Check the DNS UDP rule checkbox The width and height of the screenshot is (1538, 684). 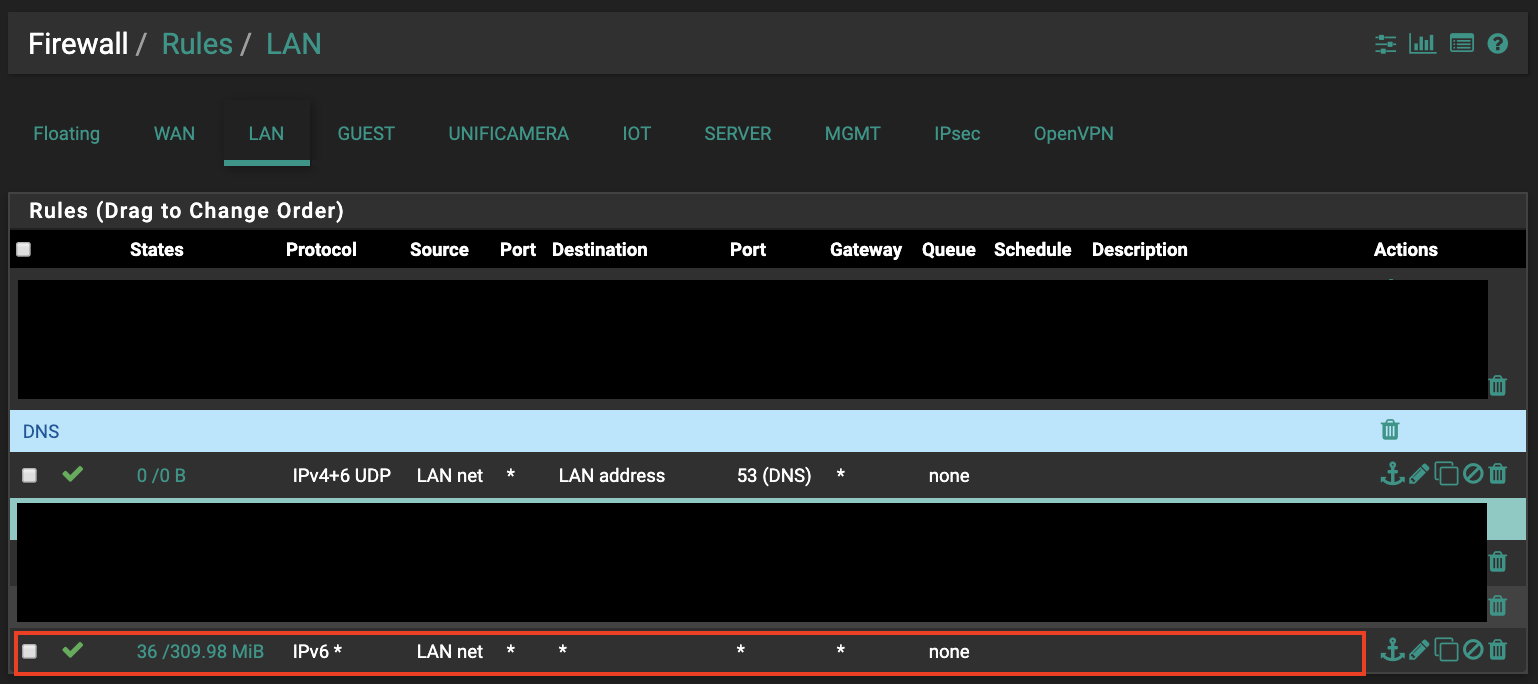click(x=30, y=476)
